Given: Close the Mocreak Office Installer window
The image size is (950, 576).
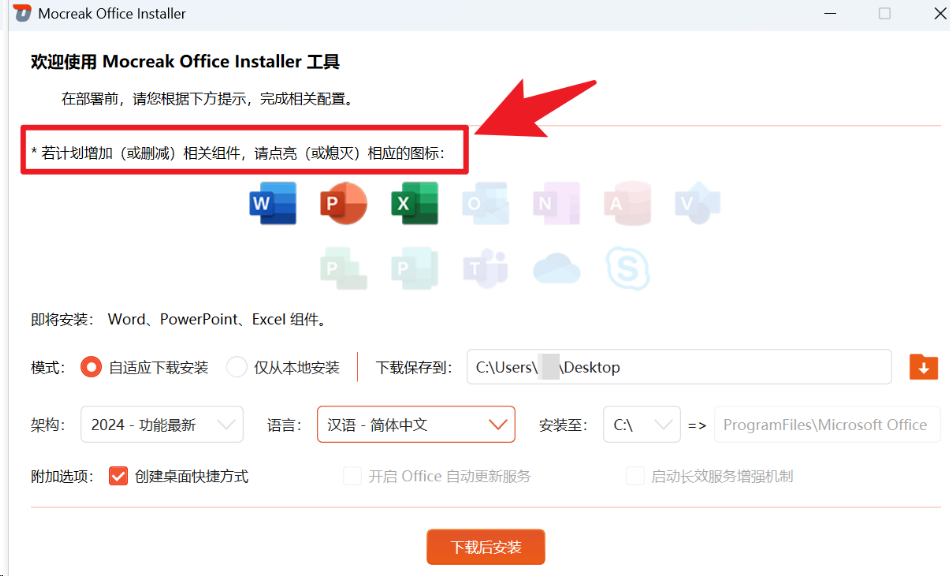Looking at the screenshot, I should pos(940,13).
